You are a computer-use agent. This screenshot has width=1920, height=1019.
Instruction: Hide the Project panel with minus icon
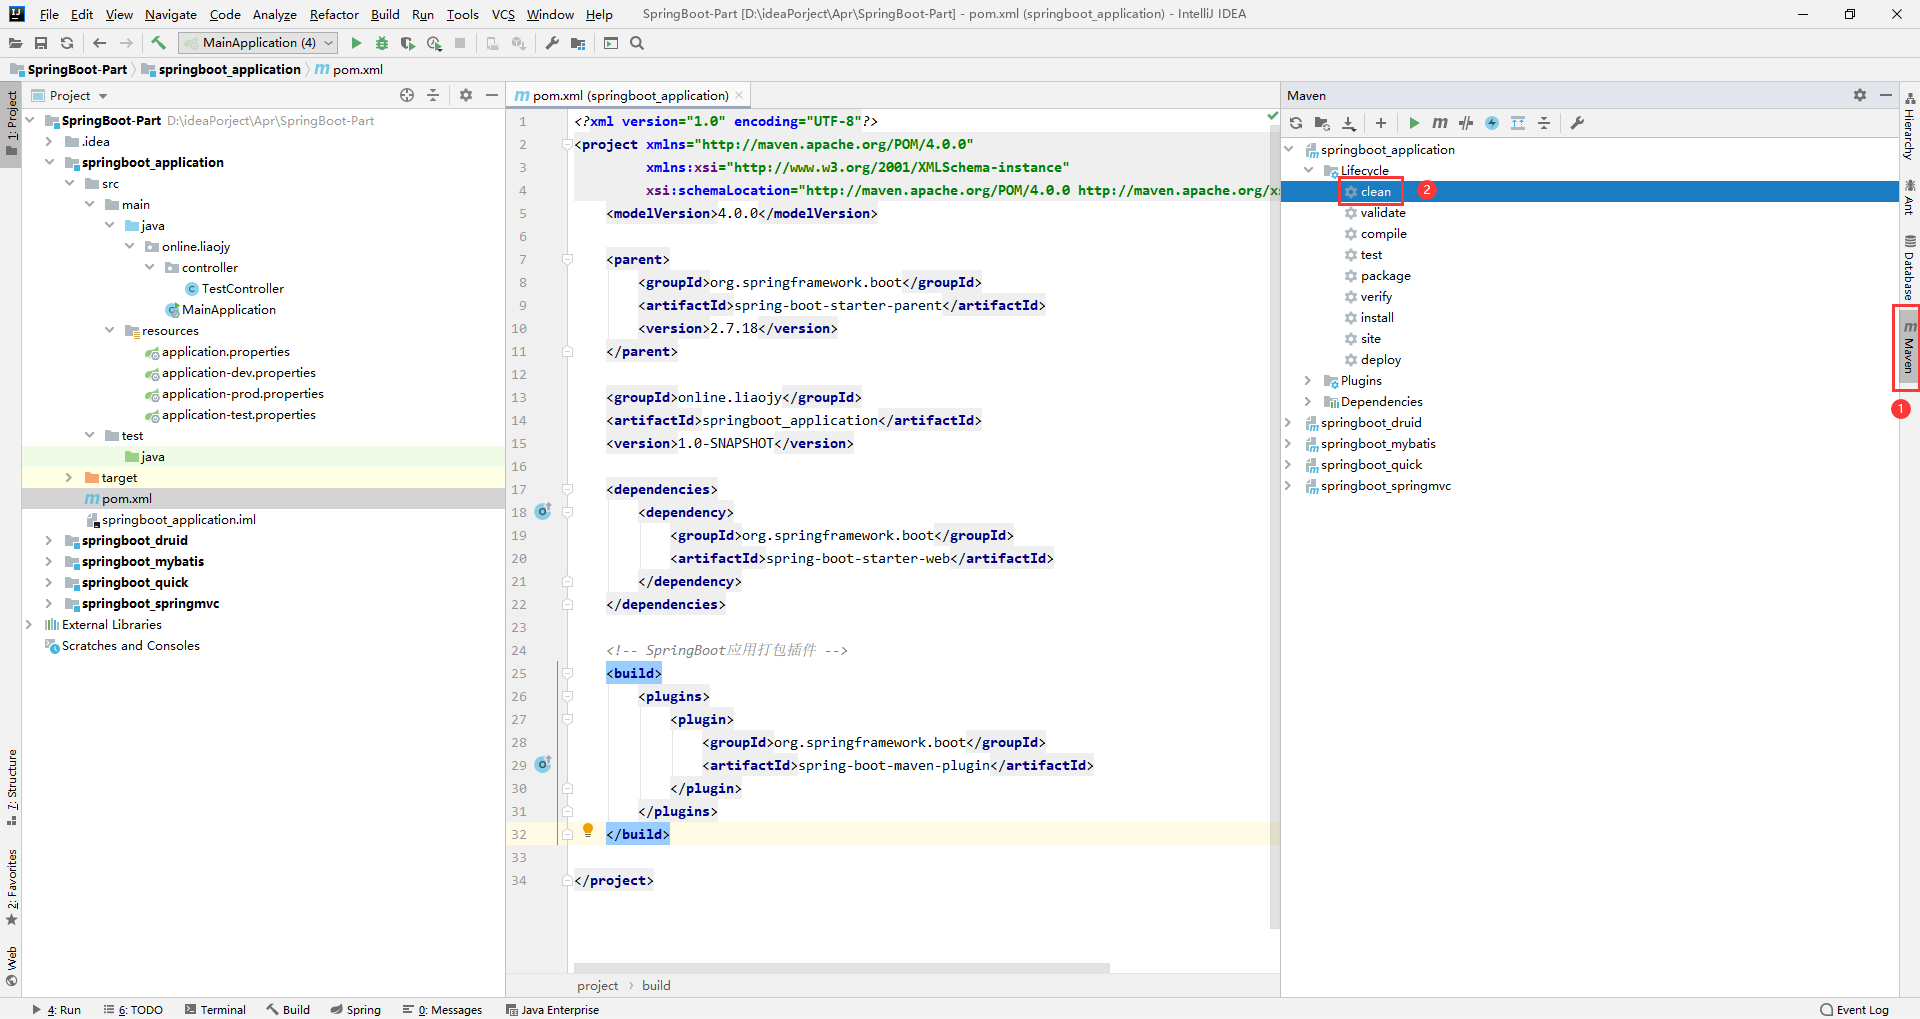click(x=492, y=95)
